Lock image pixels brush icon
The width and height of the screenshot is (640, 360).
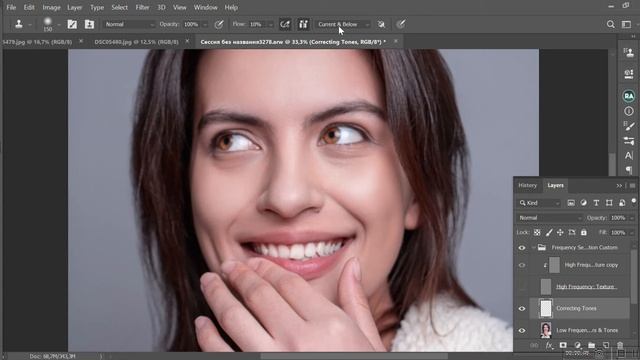[x=549, y=232]
